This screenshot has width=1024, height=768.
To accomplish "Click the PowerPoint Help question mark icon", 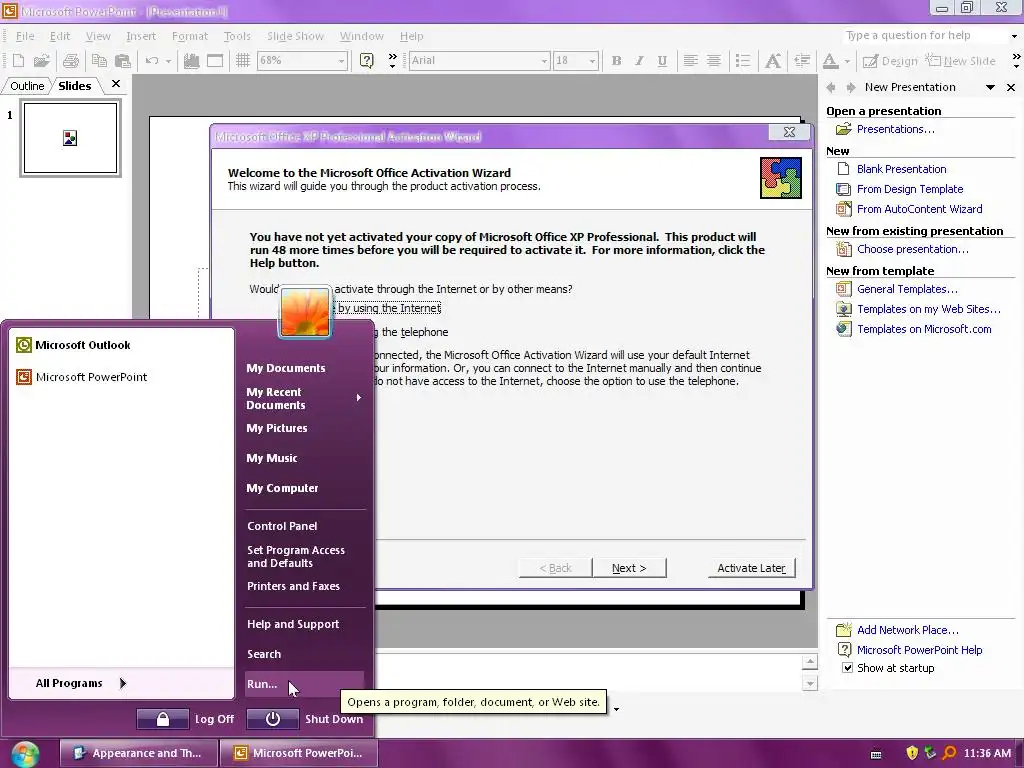I will (x=366, y=61).
